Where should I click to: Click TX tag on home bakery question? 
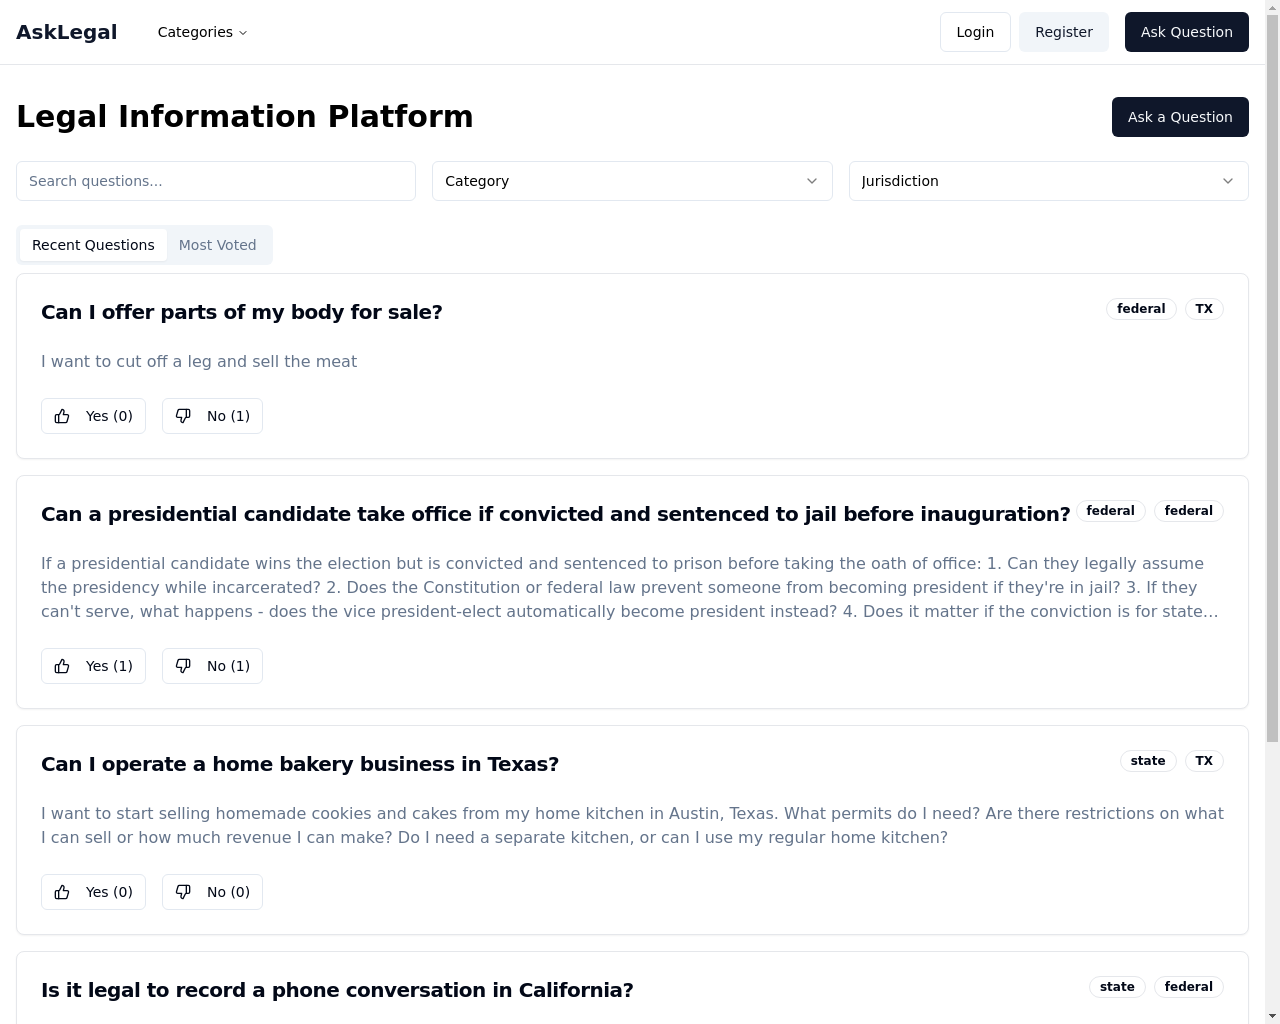pos(1204,761)
